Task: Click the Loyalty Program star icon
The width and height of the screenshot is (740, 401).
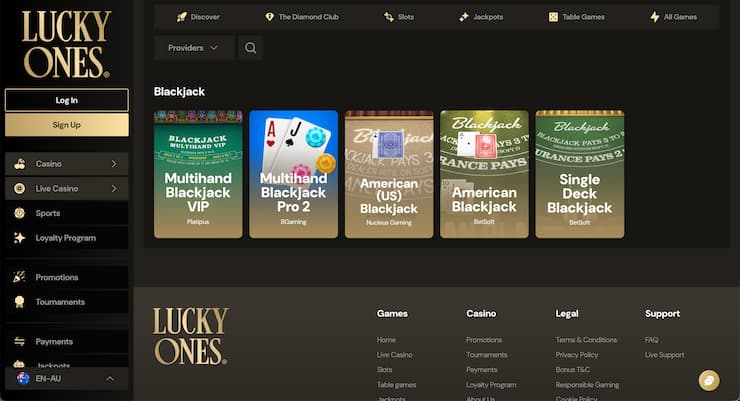Action: (x=20, y=238)
